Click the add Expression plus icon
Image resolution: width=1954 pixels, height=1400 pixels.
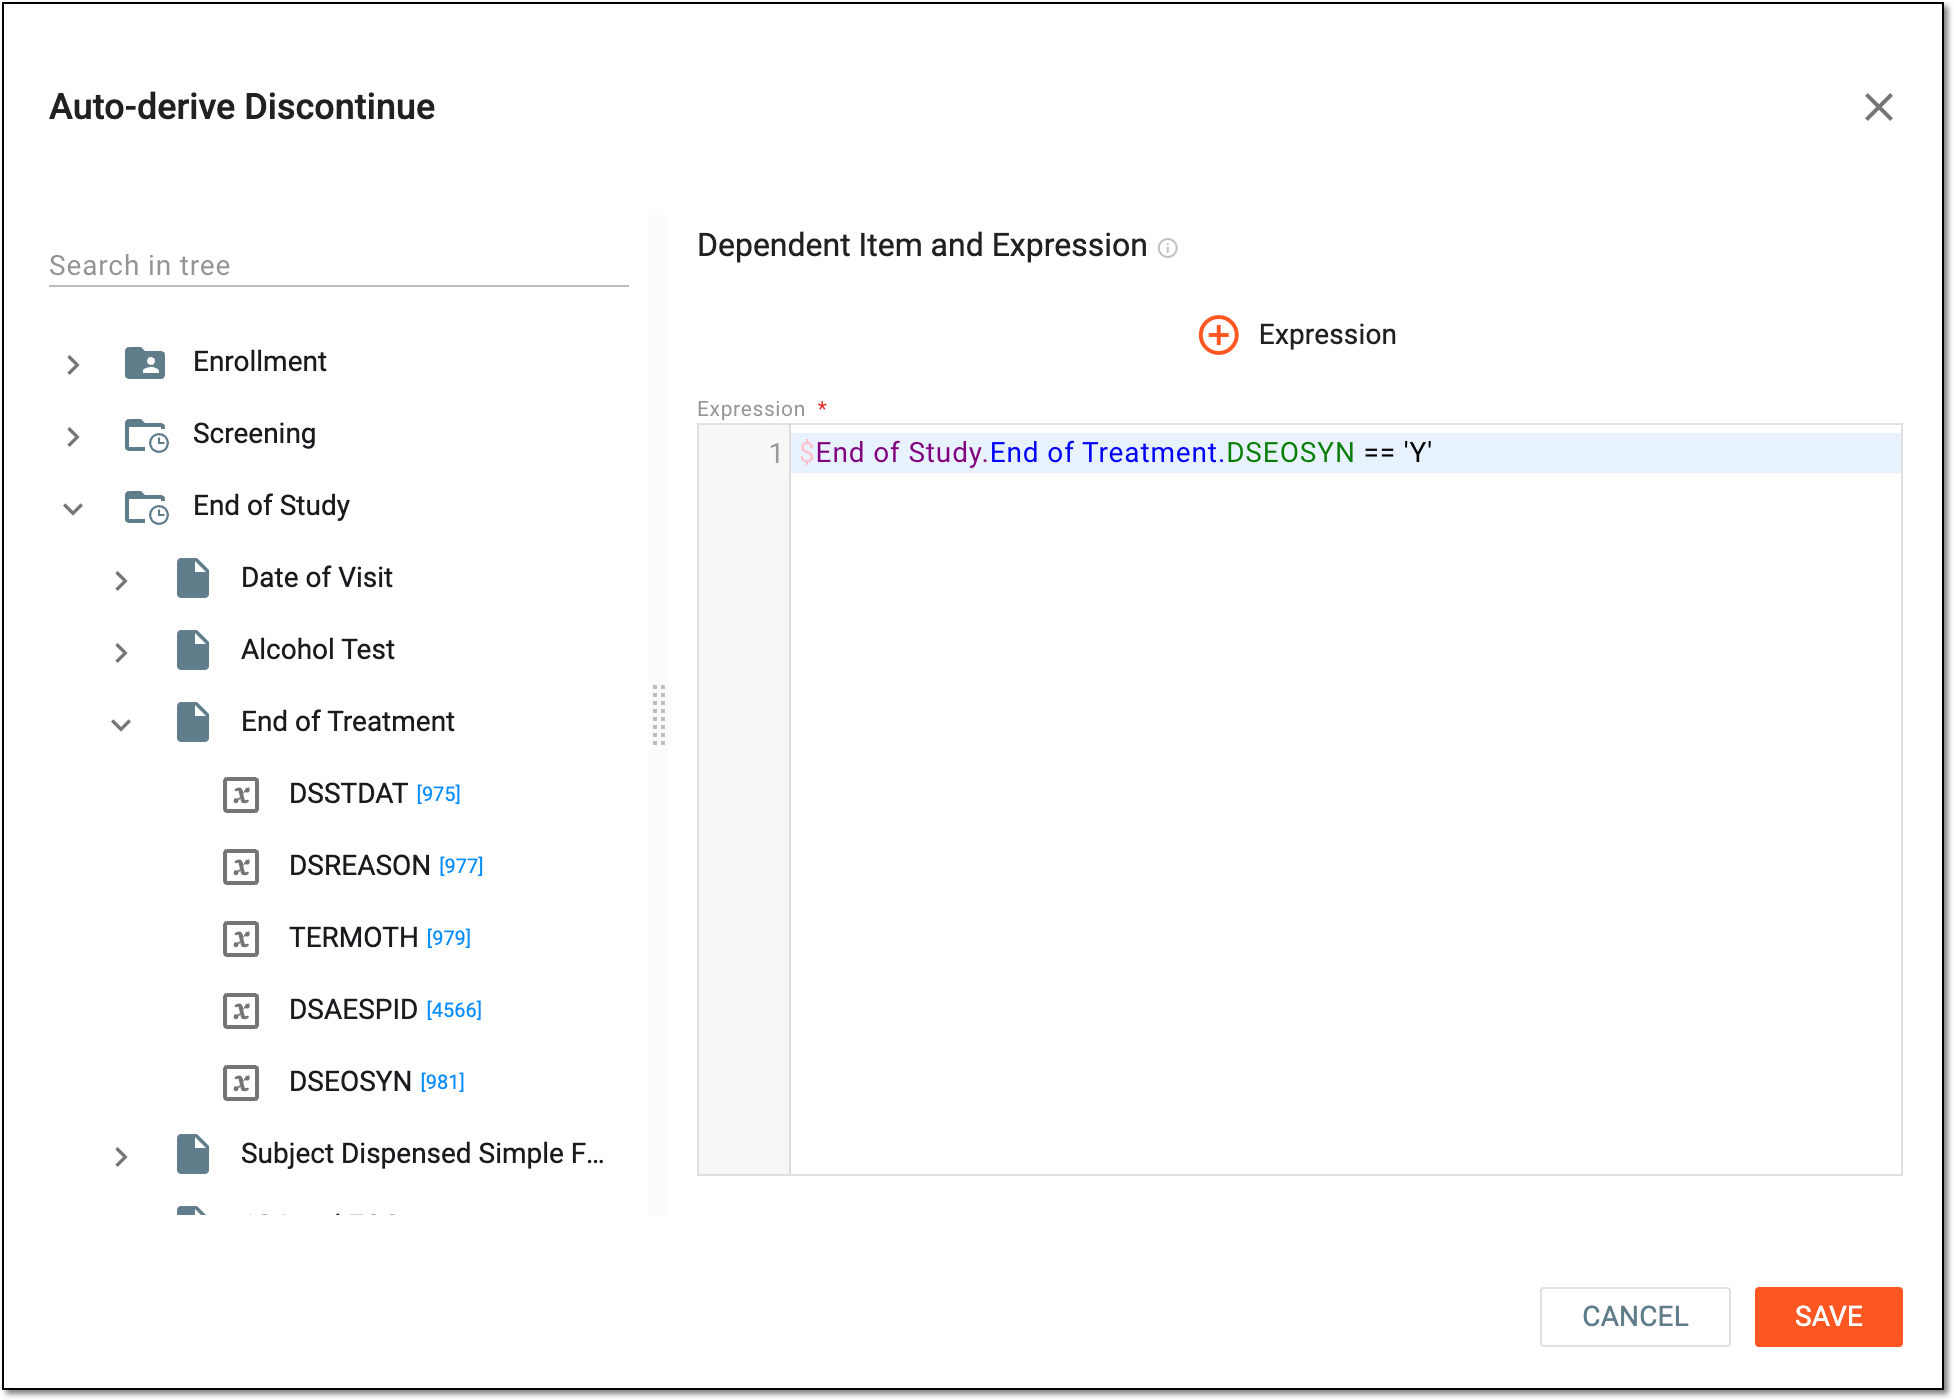tap(1218, 335)
